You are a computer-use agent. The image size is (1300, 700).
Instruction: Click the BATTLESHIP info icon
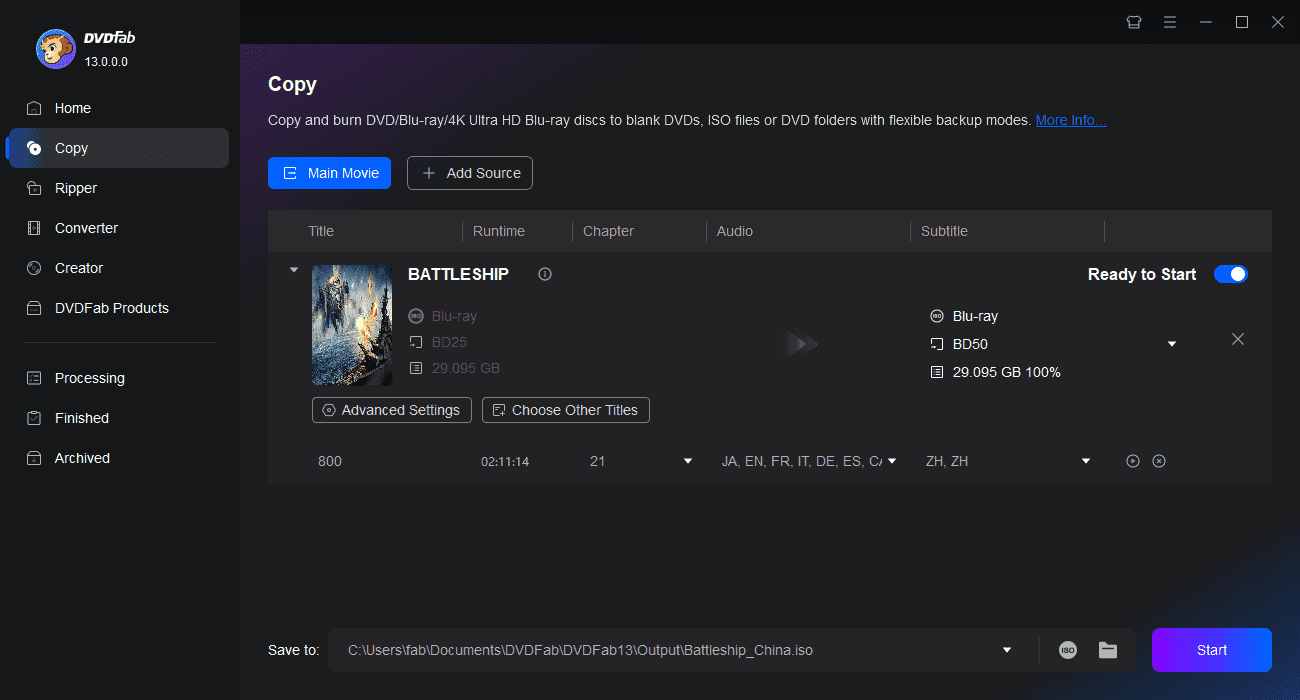point(545,274)
